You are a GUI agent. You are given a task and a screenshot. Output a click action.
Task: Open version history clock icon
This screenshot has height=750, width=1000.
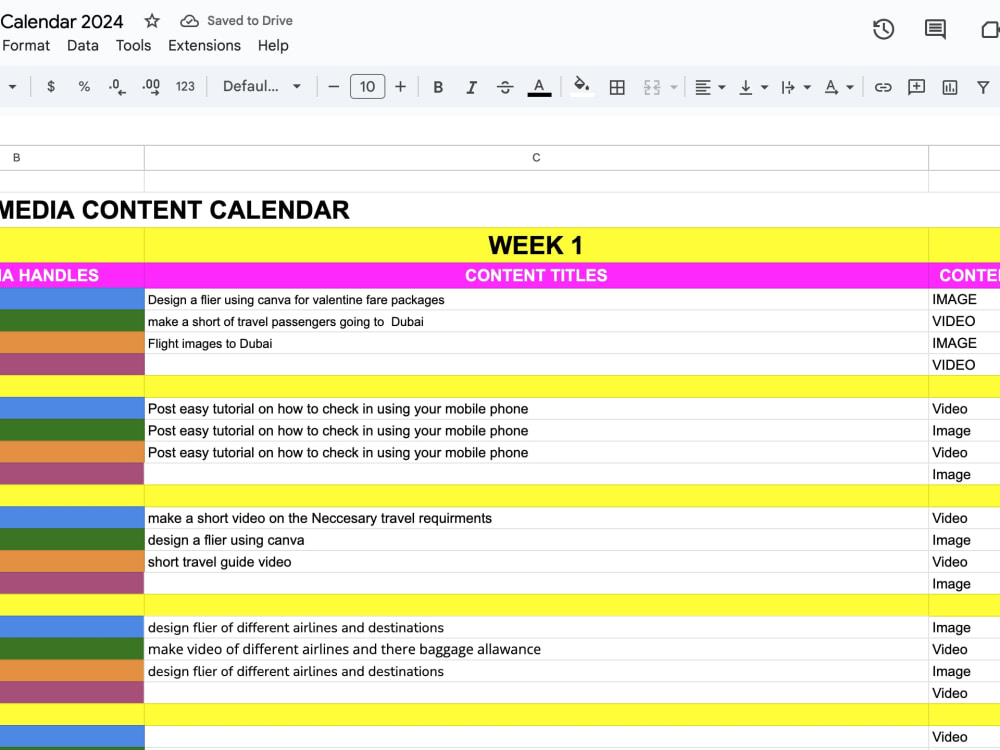[x=883, y=29]
